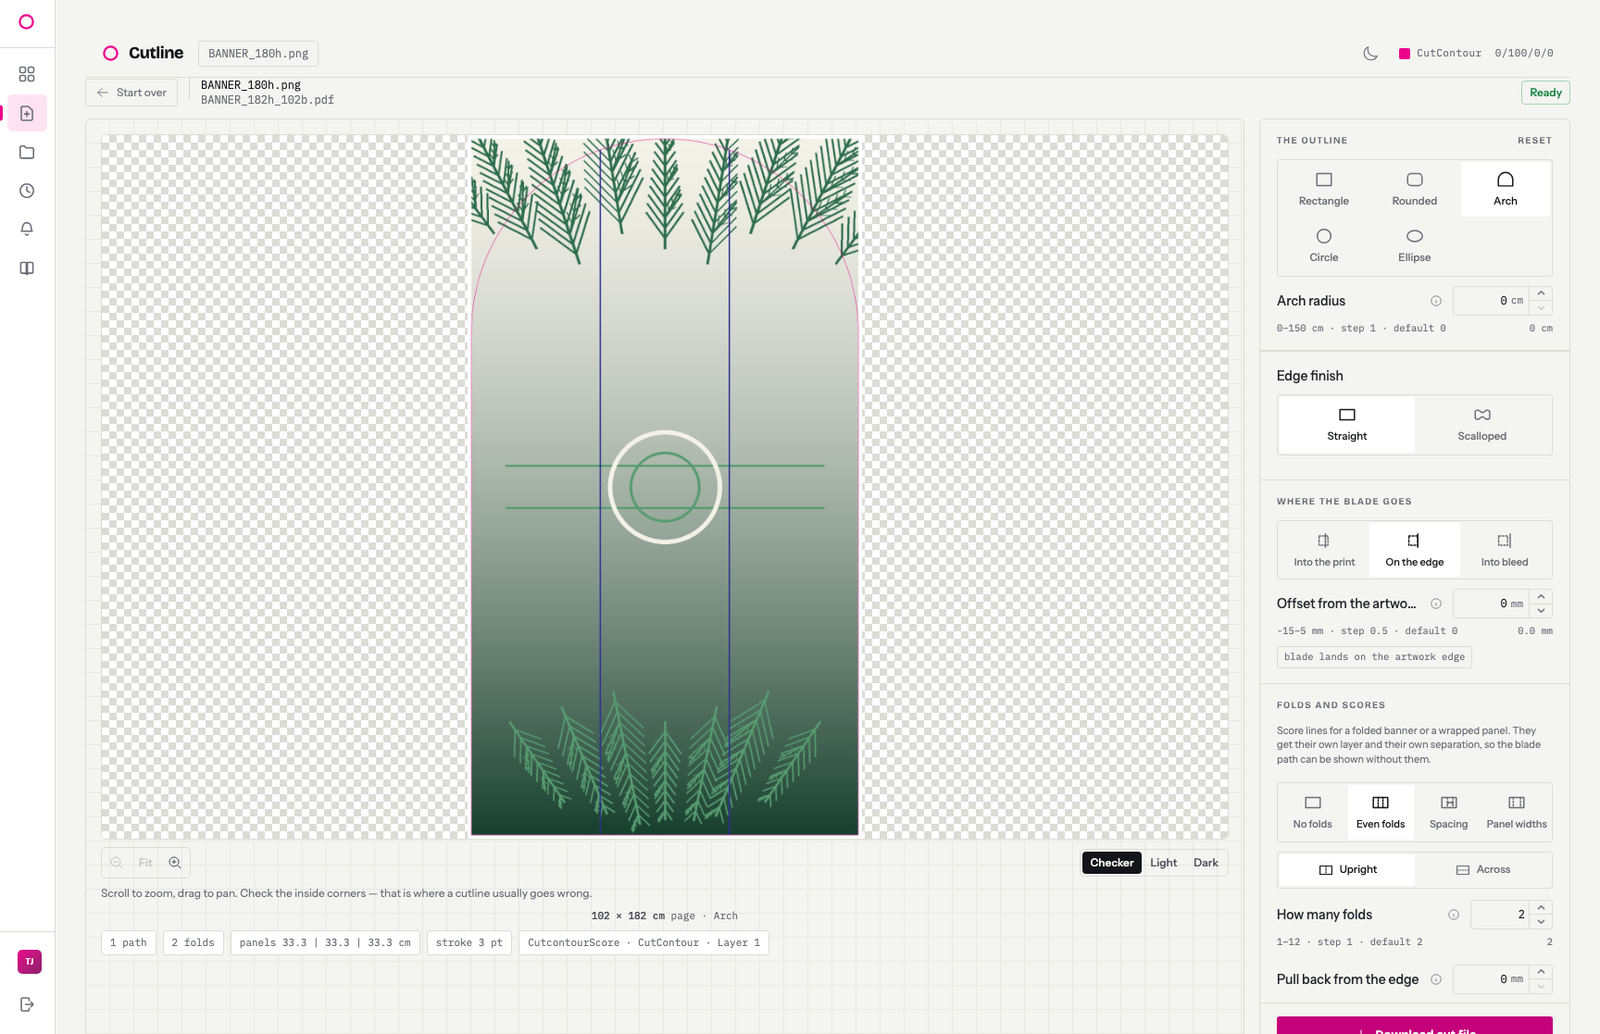The image size is (1600, 1034).
Task: Switch preview background to Light
Action: [x=1163, y=863]
